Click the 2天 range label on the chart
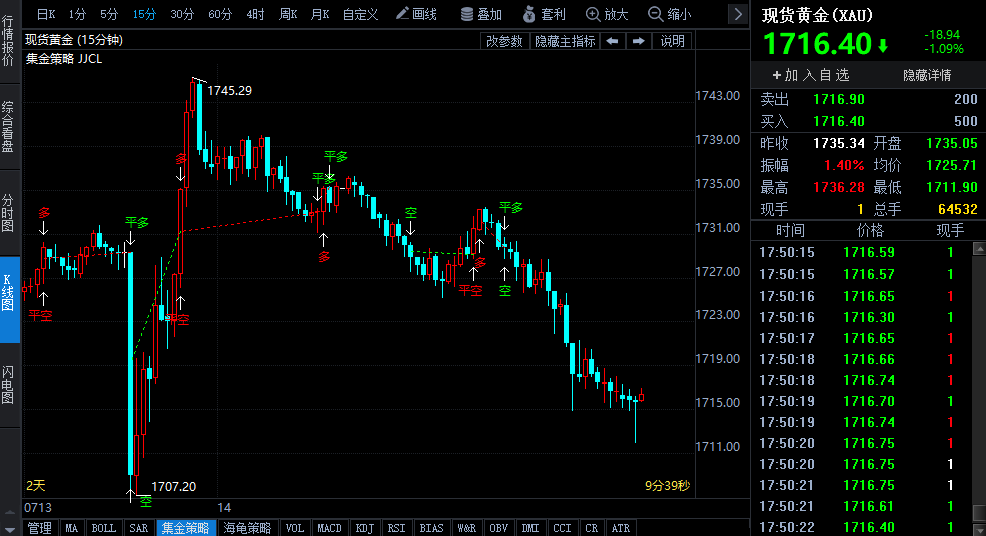This screenshot has width=986, height=536. click(x=36, y=486)
